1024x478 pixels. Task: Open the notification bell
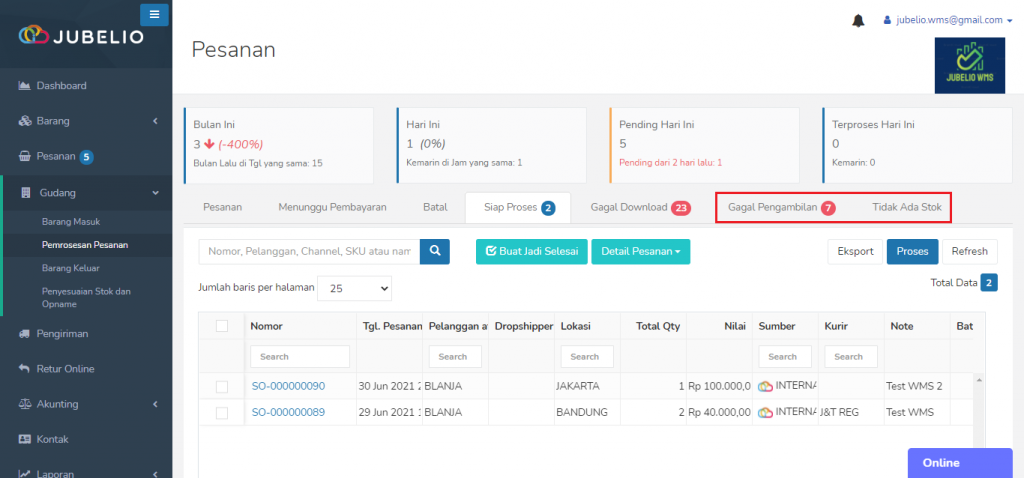[x=858, y=21]
